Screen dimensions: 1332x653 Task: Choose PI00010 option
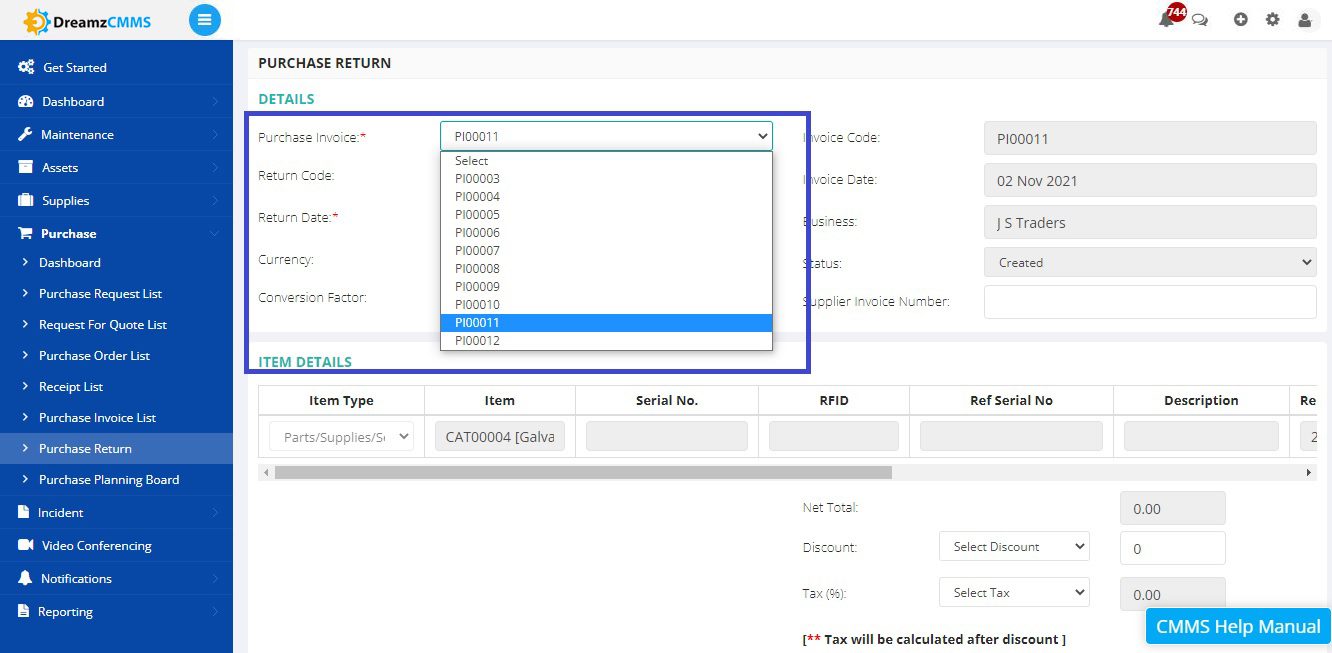[x=606, y=304]
